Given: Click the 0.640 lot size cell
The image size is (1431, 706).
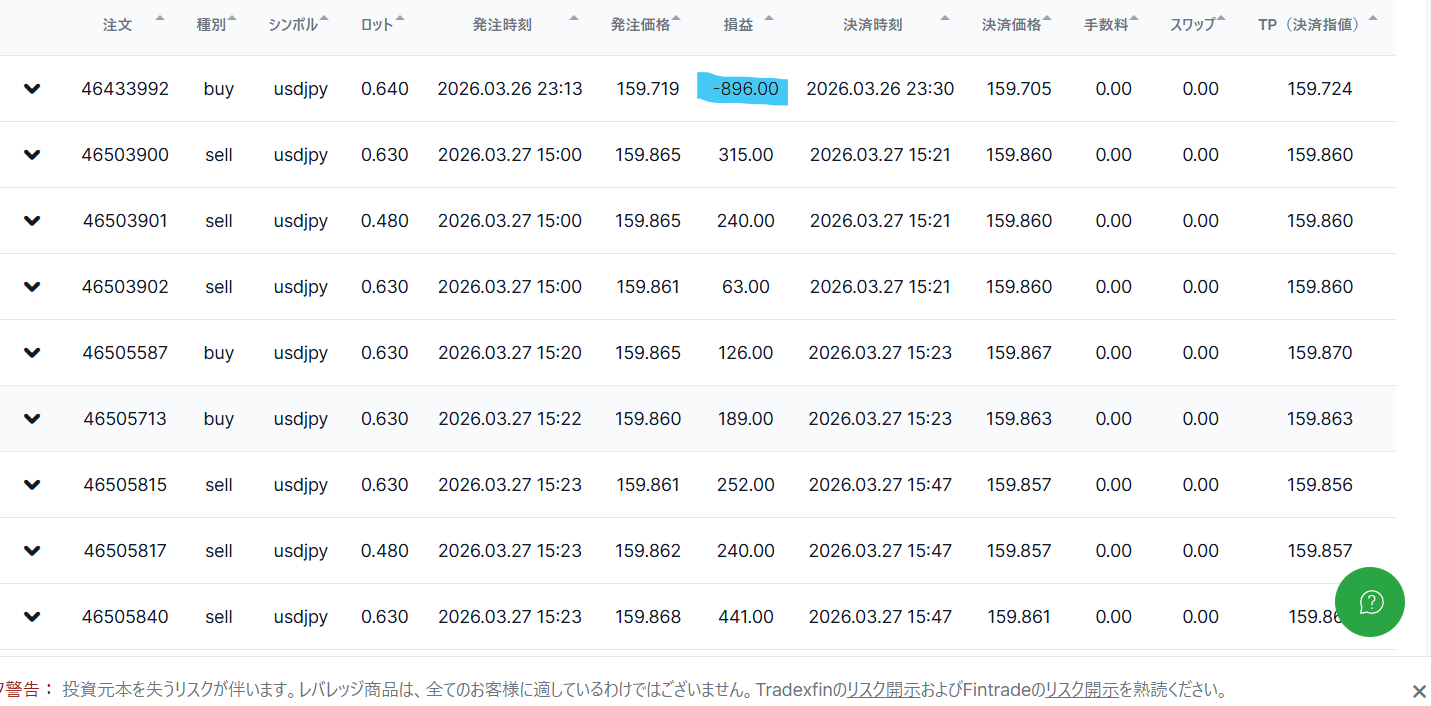Looking at the screenshot, I should coord(385,89).
